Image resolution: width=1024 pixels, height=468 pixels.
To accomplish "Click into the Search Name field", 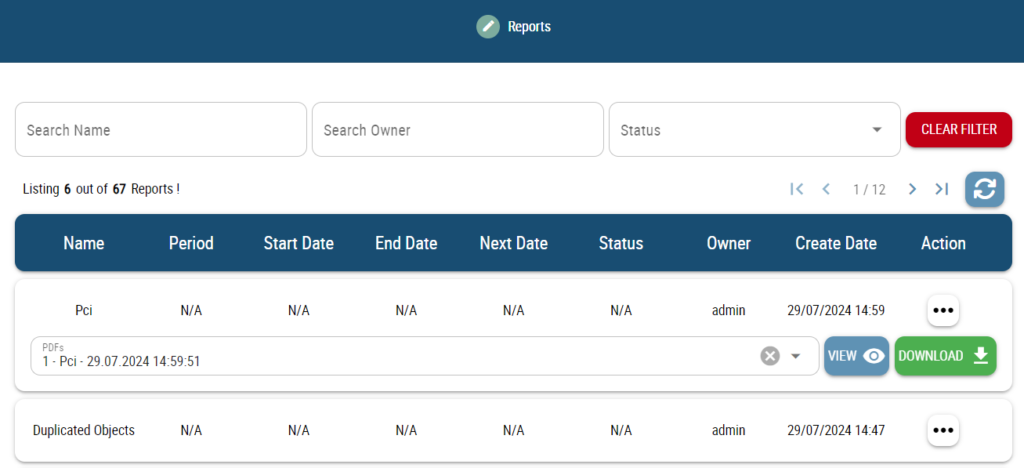I will (x=160, y=130).
